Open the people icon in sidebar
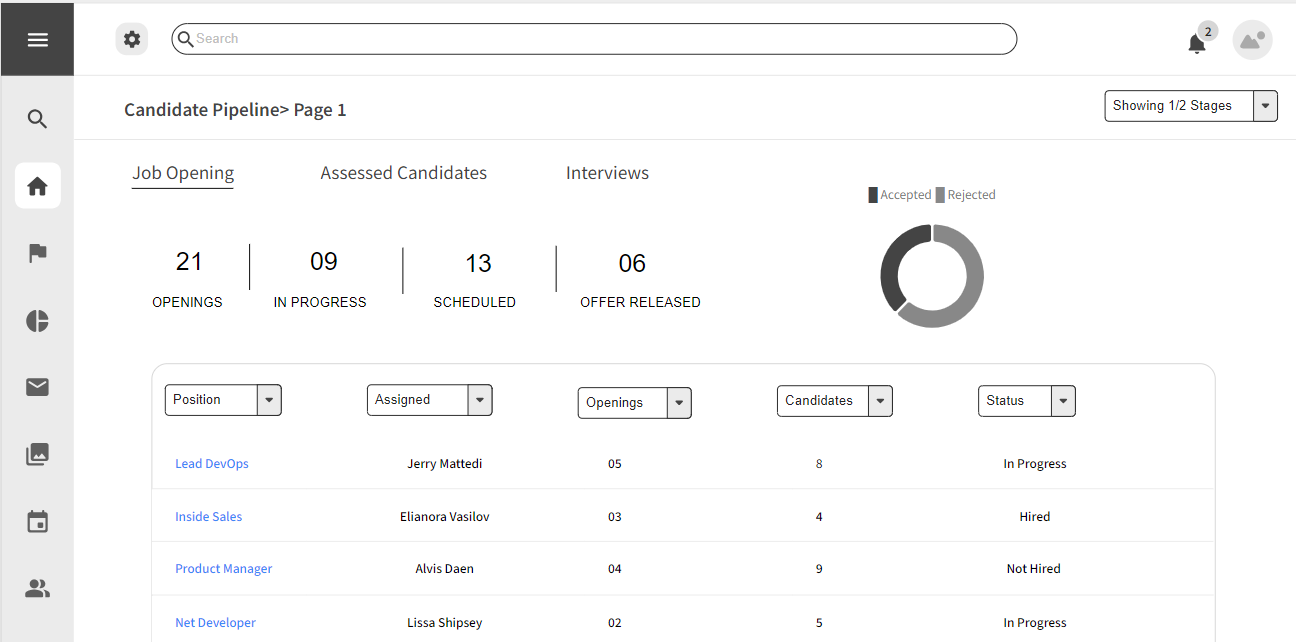 37,588
